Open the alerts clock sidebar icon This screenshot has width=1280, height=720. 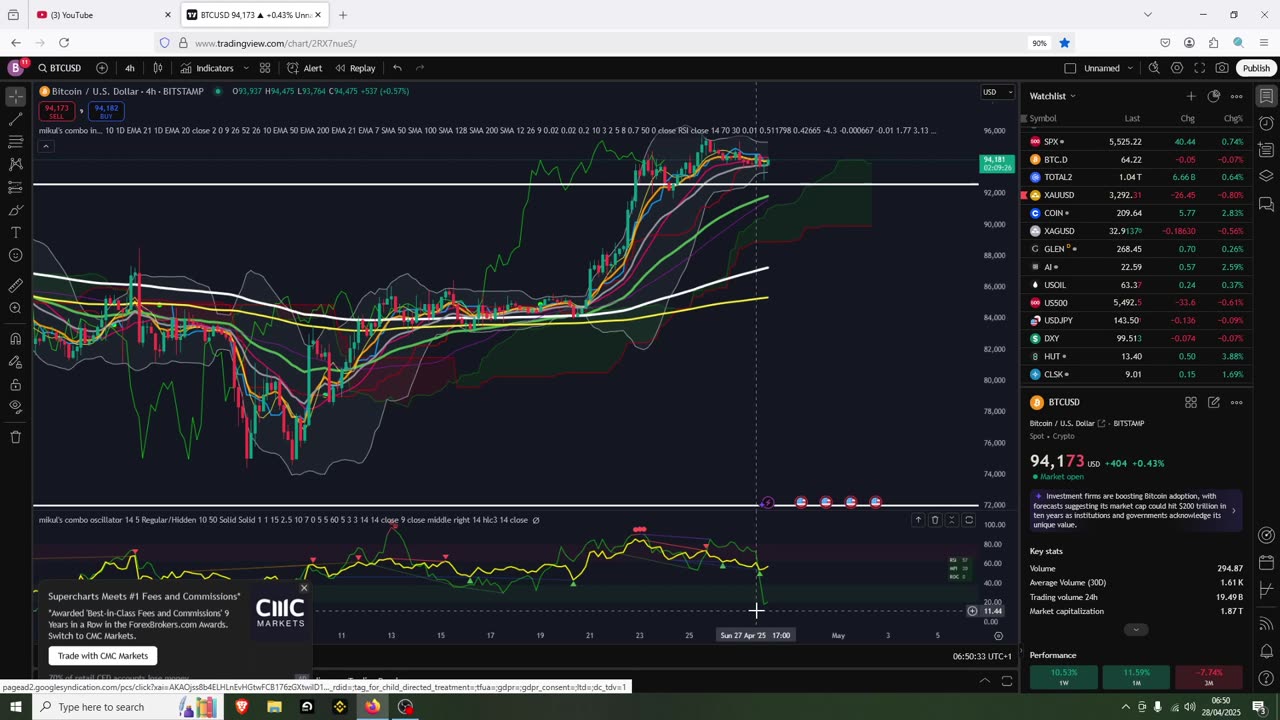(1266, 123)
